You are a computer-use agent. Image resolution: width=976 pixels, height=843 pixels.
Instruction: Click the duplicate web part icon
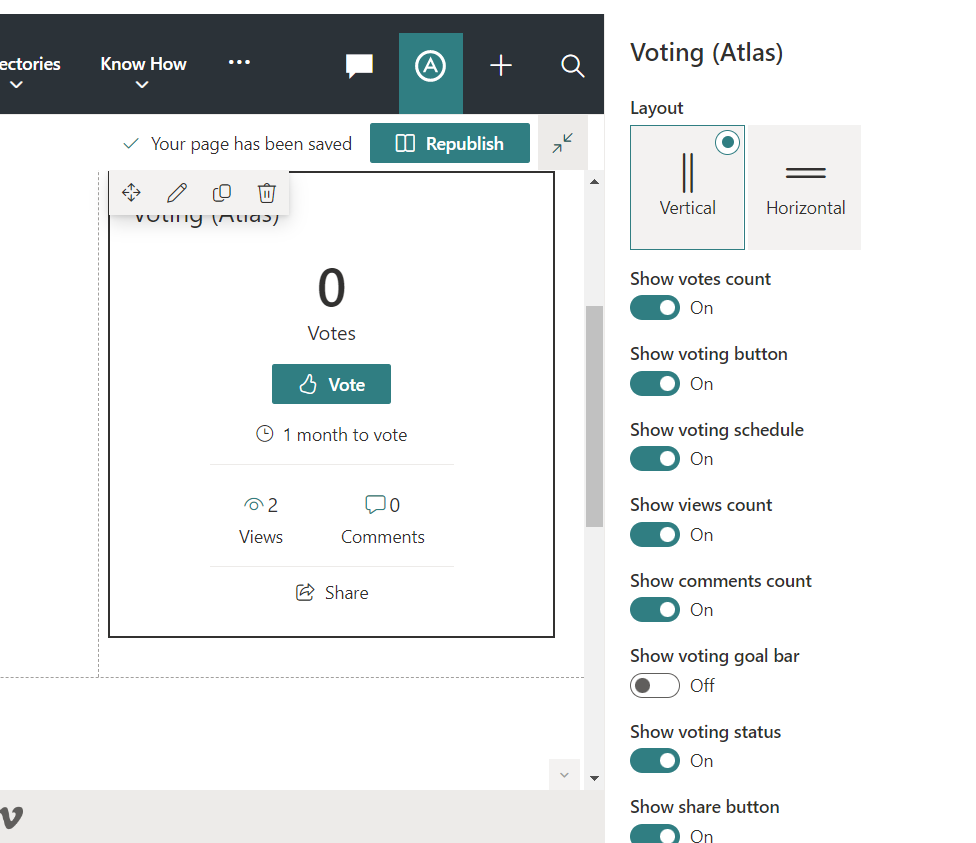click(x=222, y=193)
